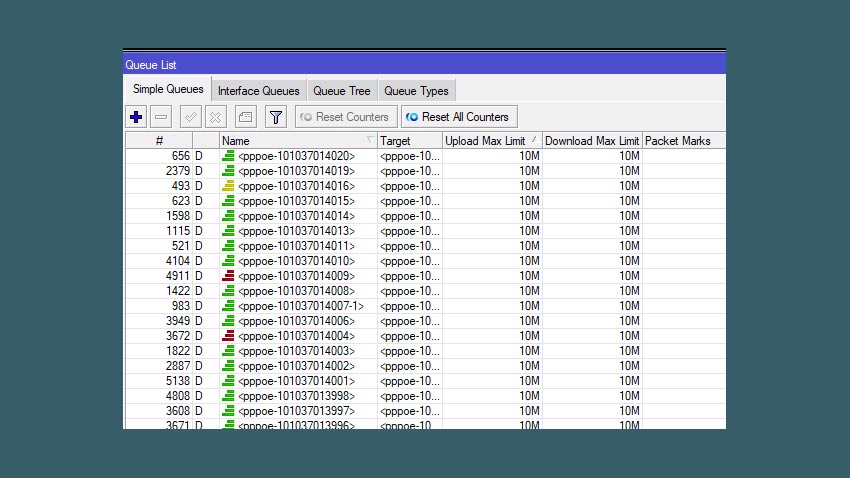The height and width of the screenshot is (478, 850).
Task: Open the Queue Tree tab
Action: (342, 91)
